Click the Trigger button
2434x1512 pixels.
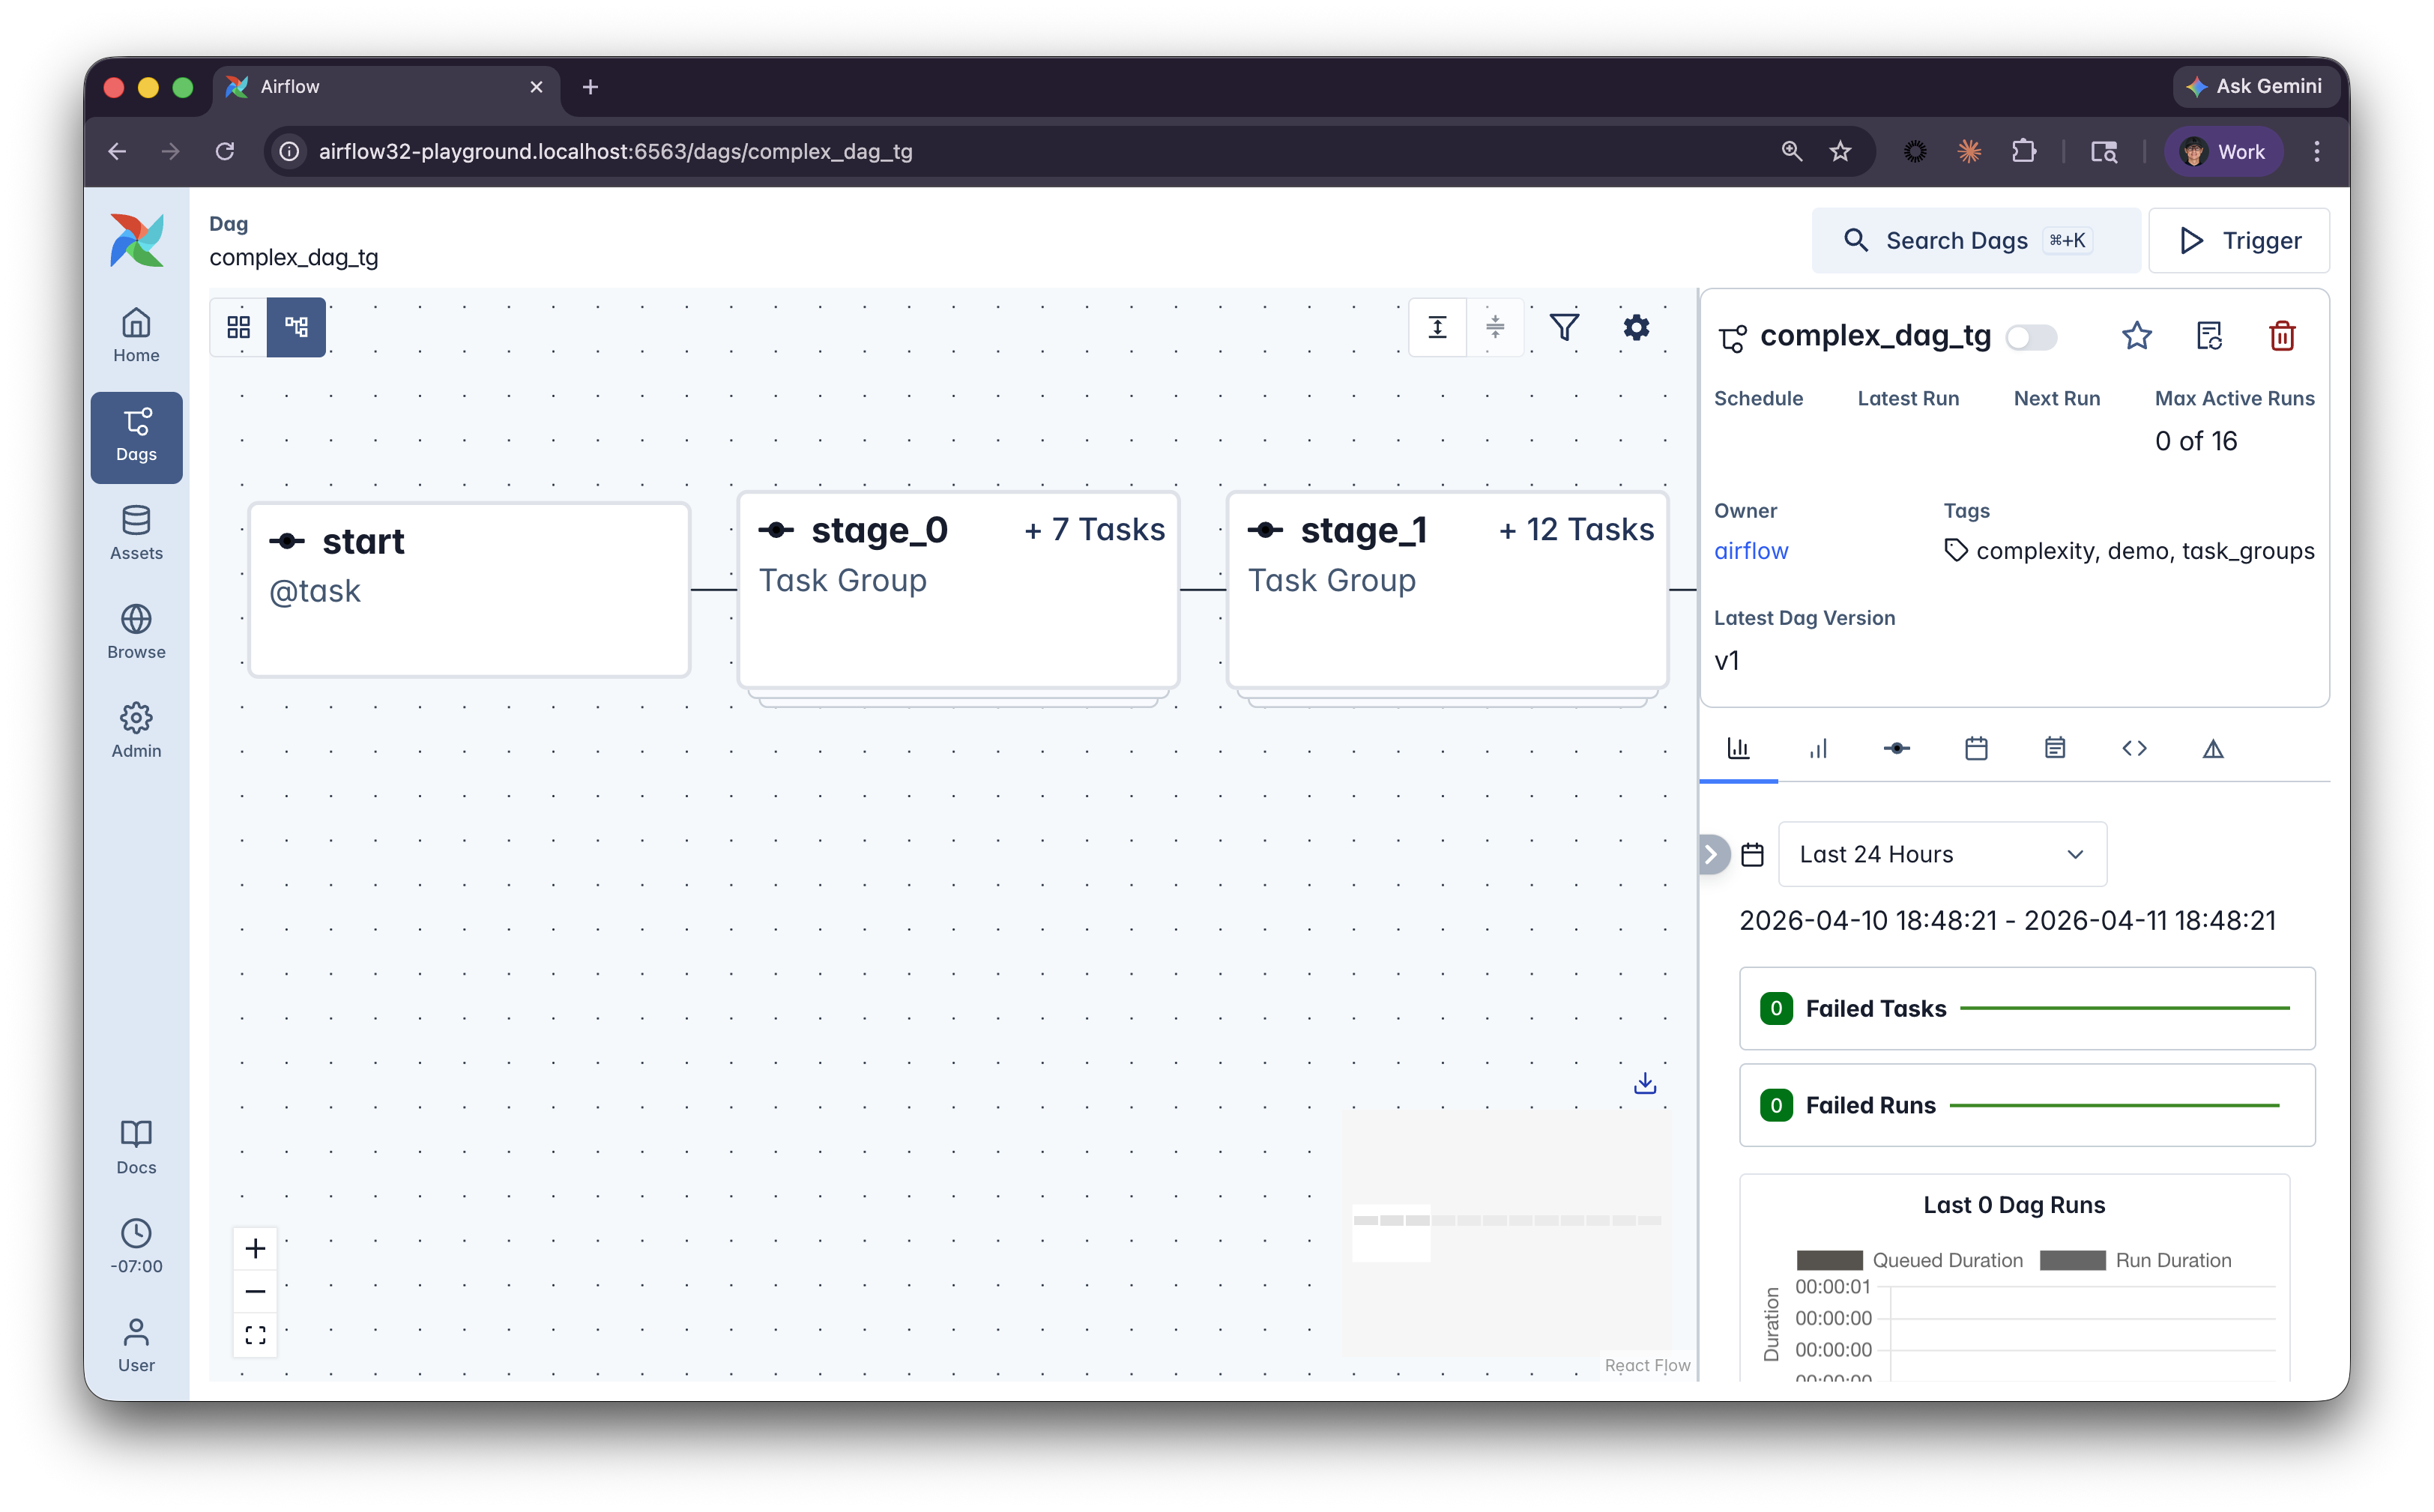(x=2239, y=240)
